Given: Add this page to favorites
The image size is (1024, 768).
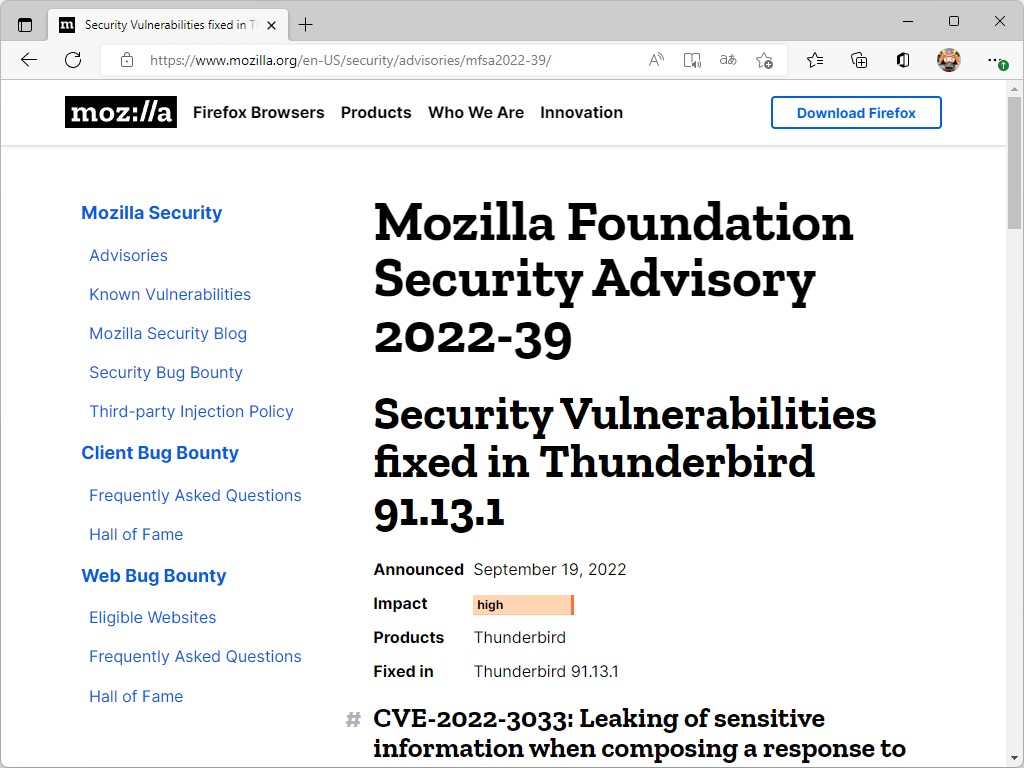Looking at the screenshot, I should click(765, 60).
